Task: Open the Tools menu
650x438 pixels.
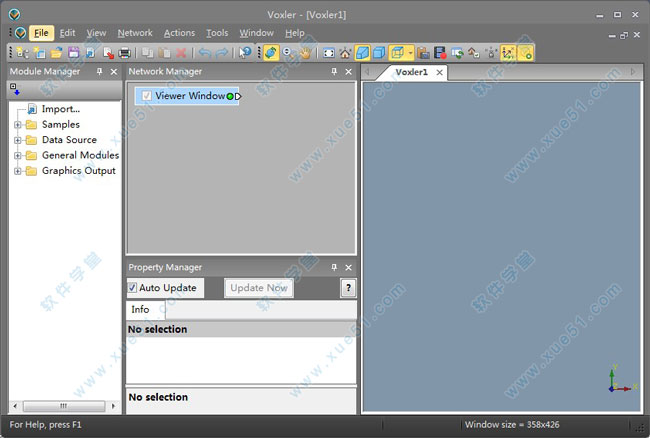Action: click(217, 33)
